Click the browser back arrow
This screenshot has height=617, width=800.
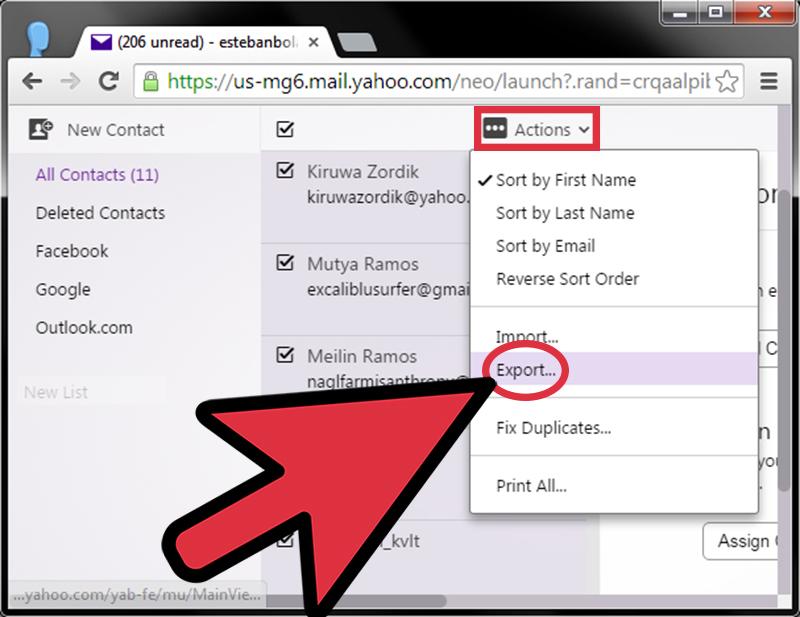point(32,81)
